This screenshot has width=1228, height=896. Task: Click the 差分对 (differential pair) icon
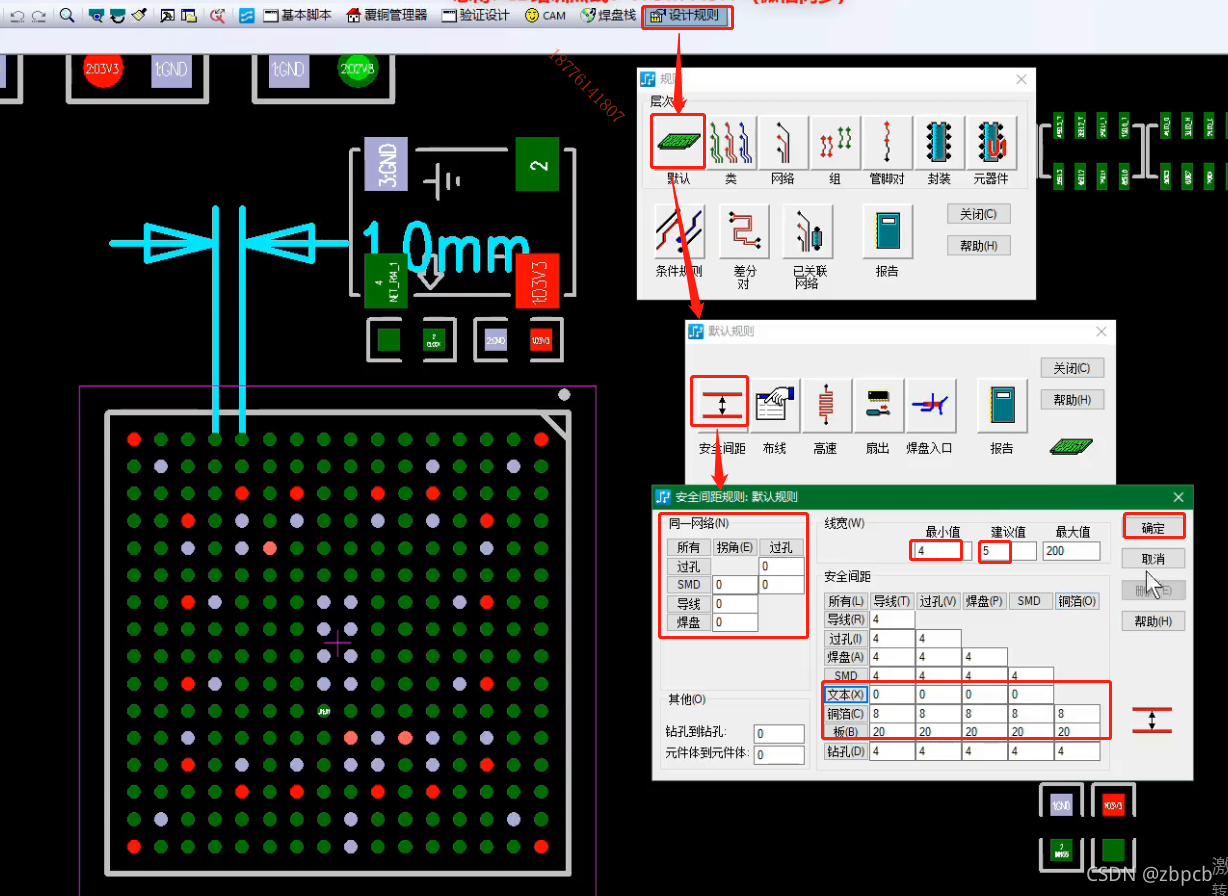pyautogui.click(x=743, y=232)
